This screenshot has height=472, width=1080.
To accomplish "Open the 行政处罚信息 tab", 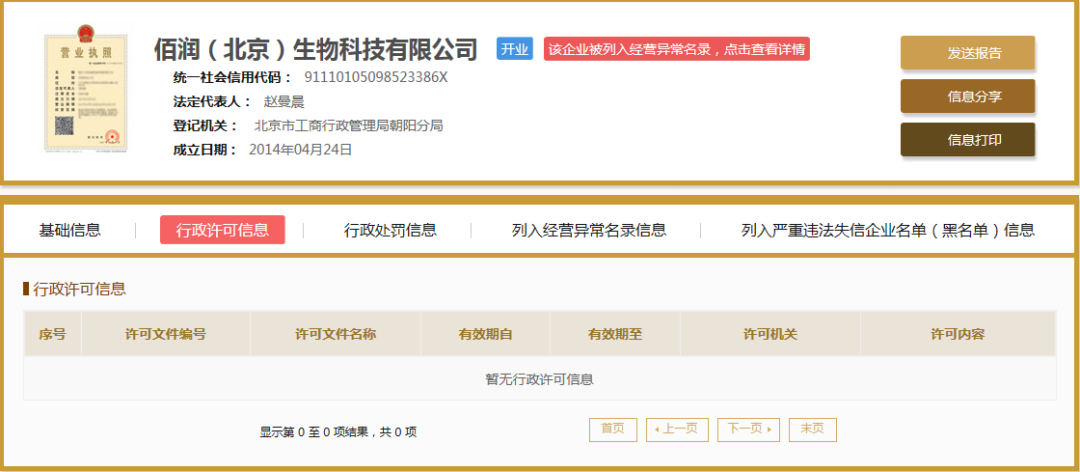I will (390, 230).
